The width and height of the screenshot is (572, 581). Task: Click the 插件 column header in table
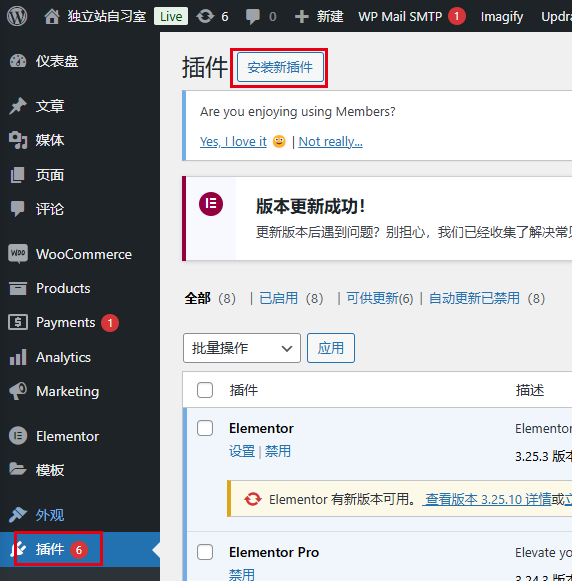[x=243, y=390]
